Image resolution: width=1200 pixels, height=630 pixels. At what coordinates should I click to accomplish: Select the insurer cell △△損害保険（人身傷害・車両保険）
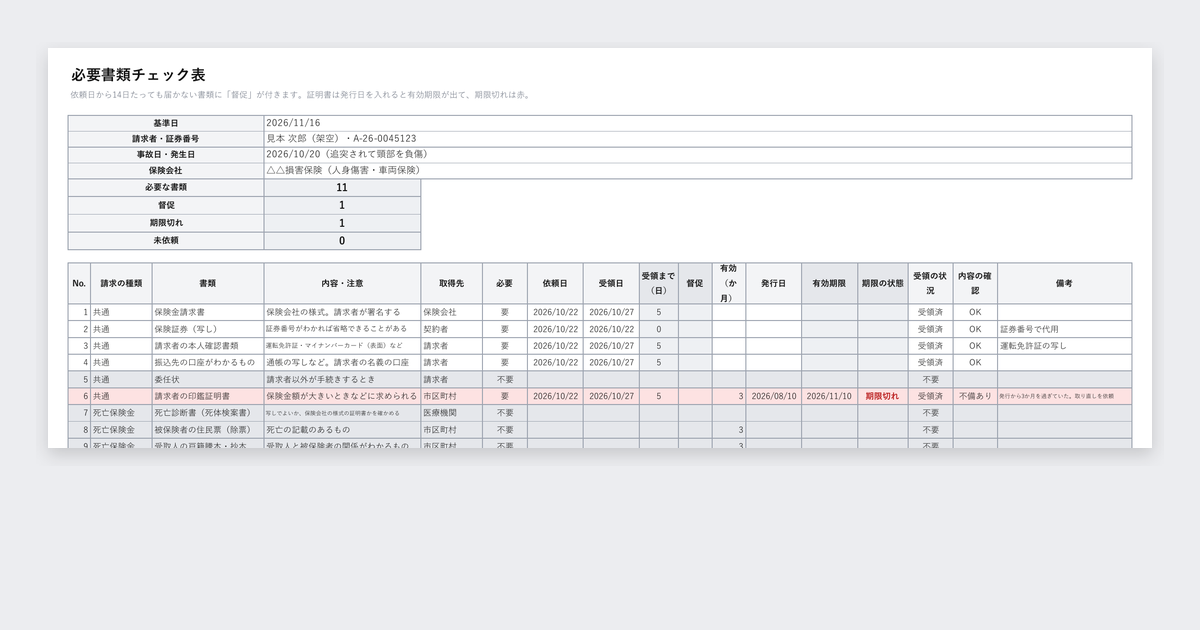coord(698,171)
